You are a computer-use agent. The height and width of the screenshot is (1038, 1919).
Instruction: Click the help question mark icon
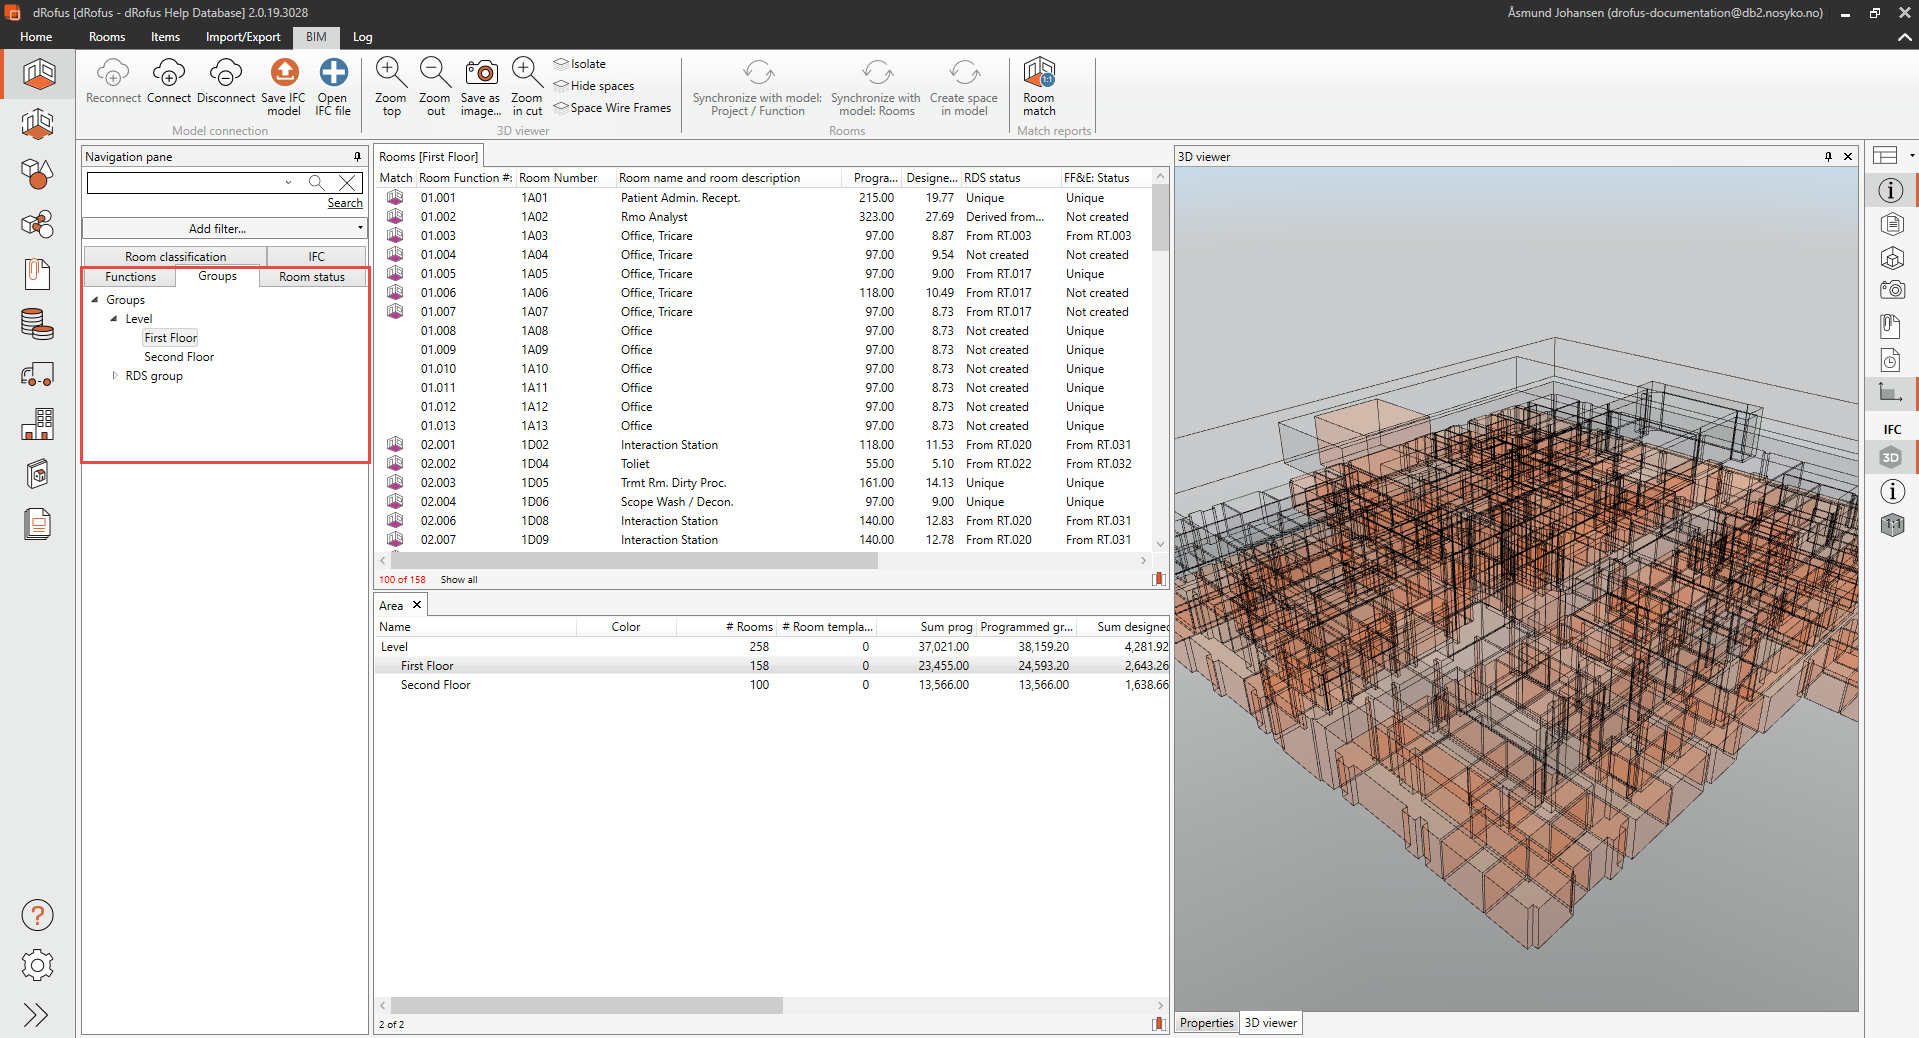[37, 915]
